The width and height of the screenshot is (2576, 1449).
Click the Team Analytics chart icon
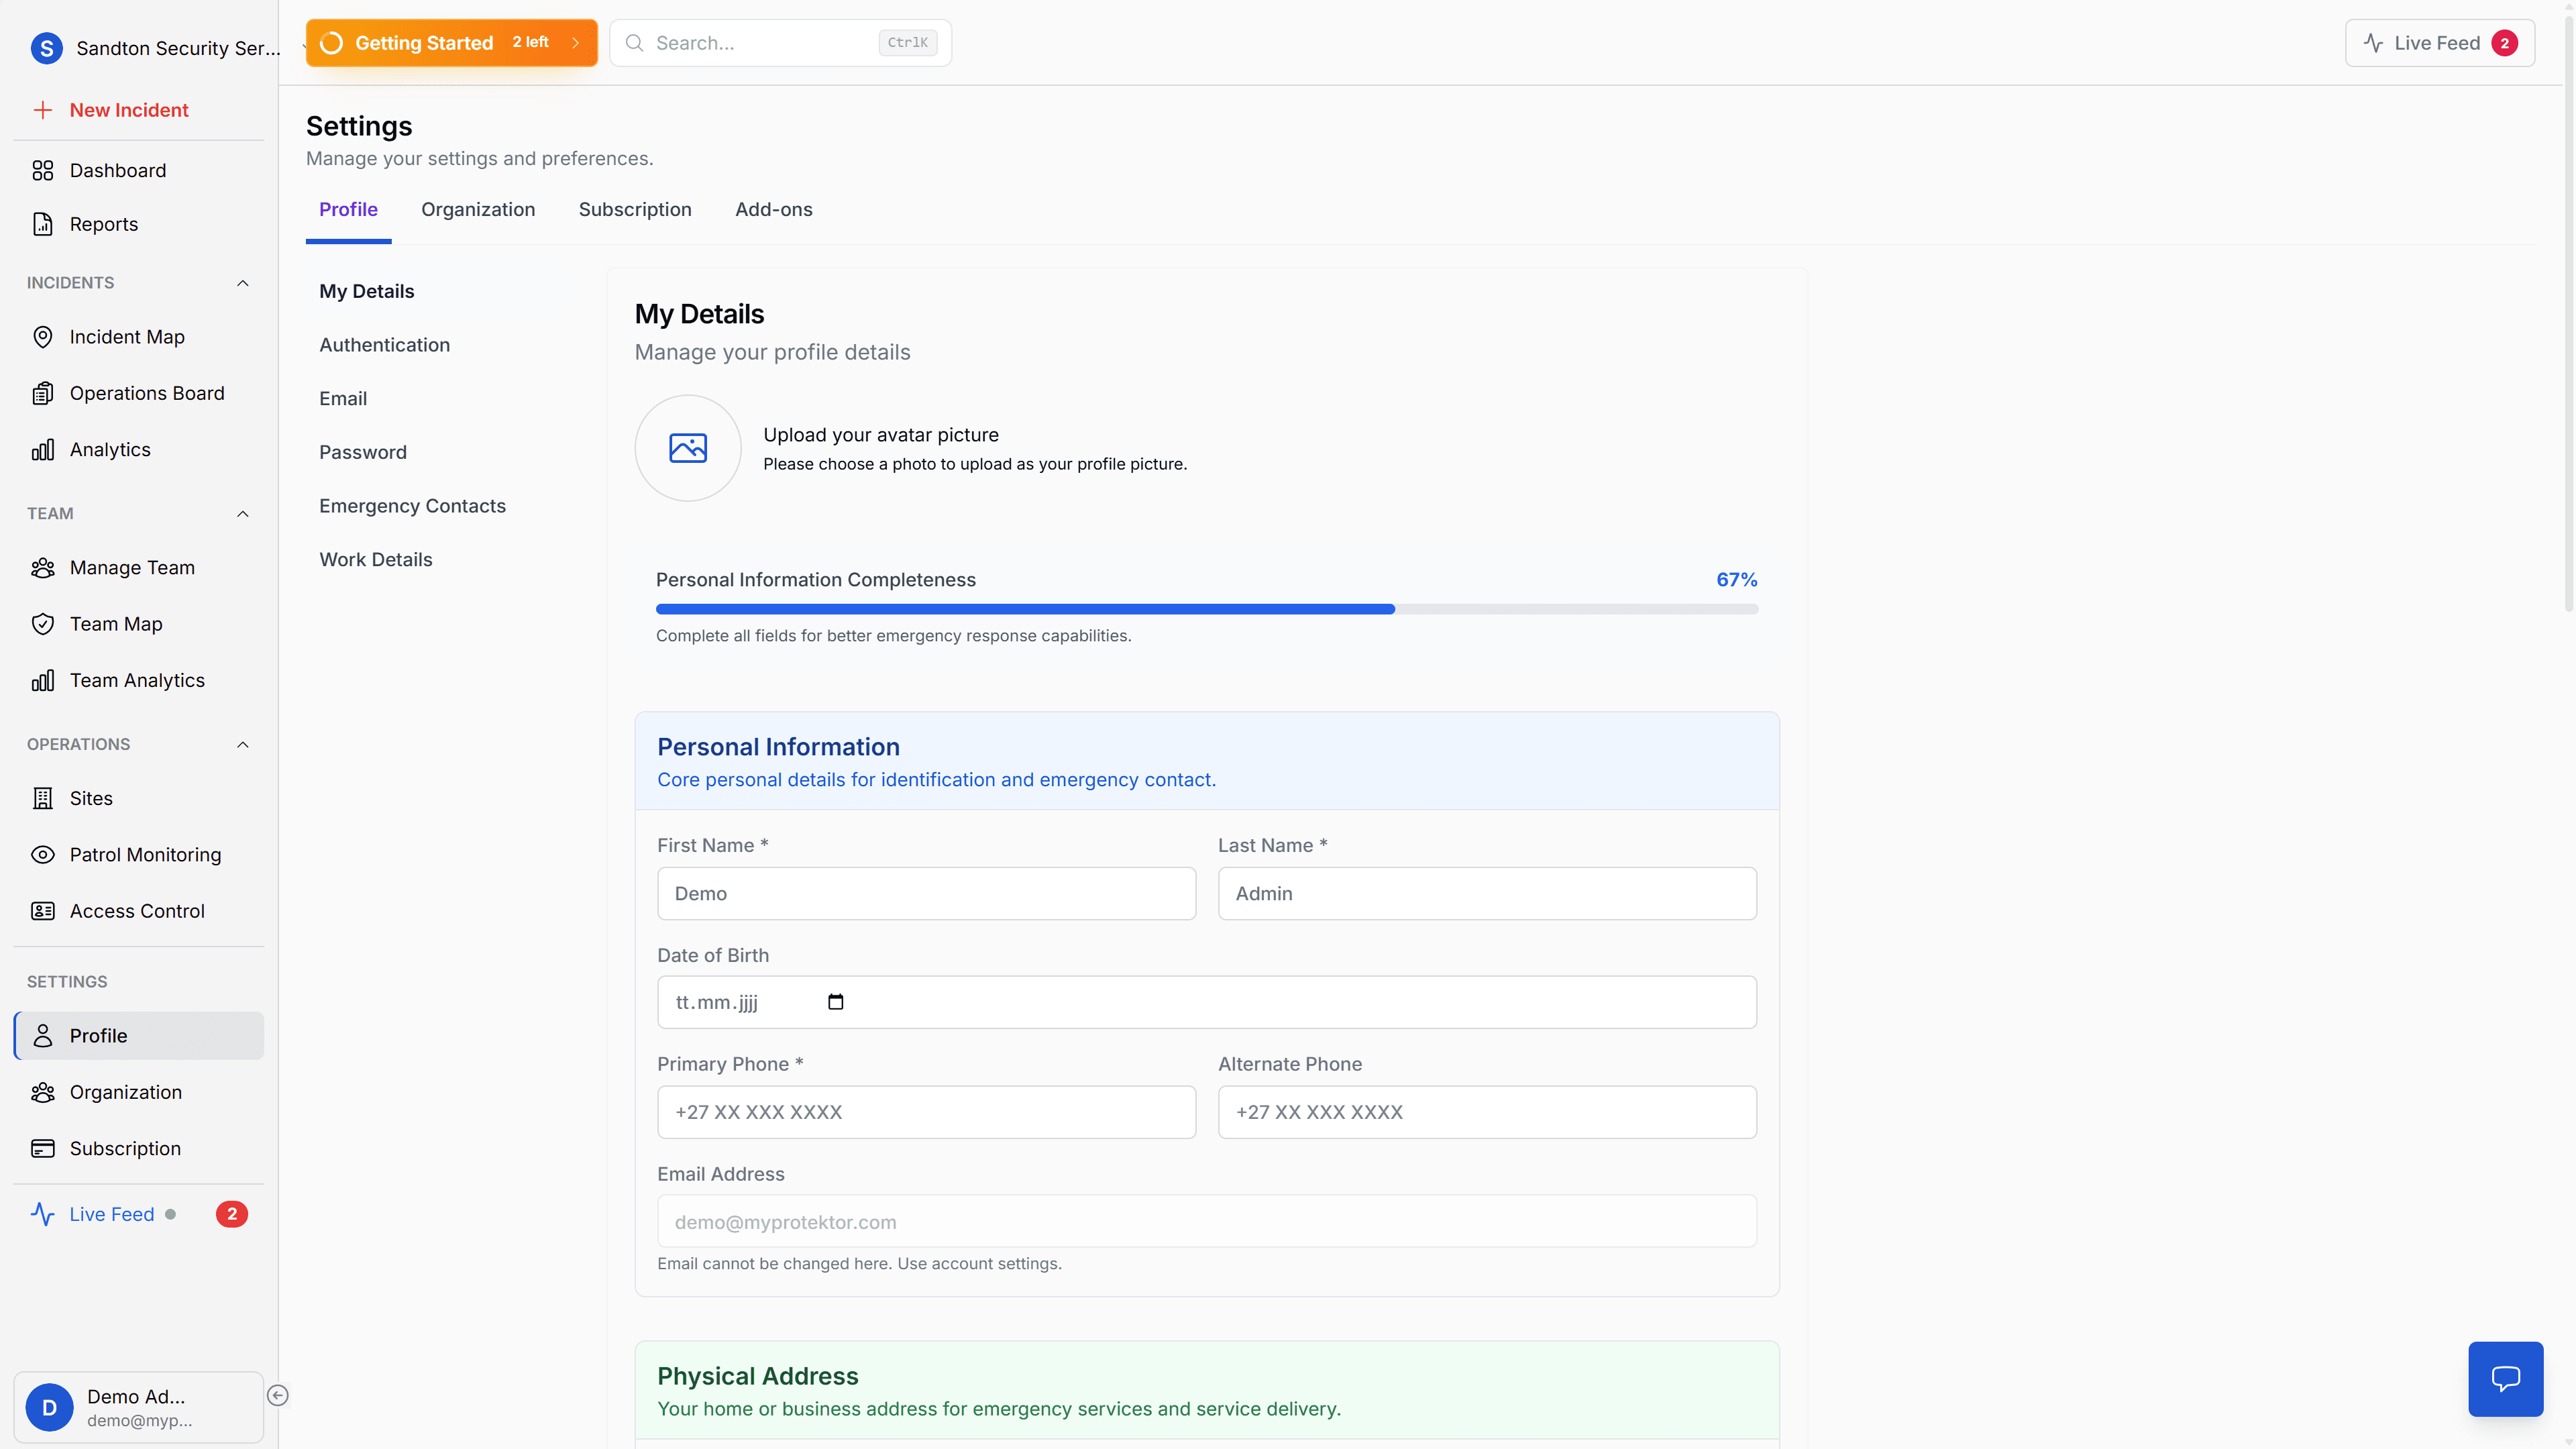tap(43, 680)
